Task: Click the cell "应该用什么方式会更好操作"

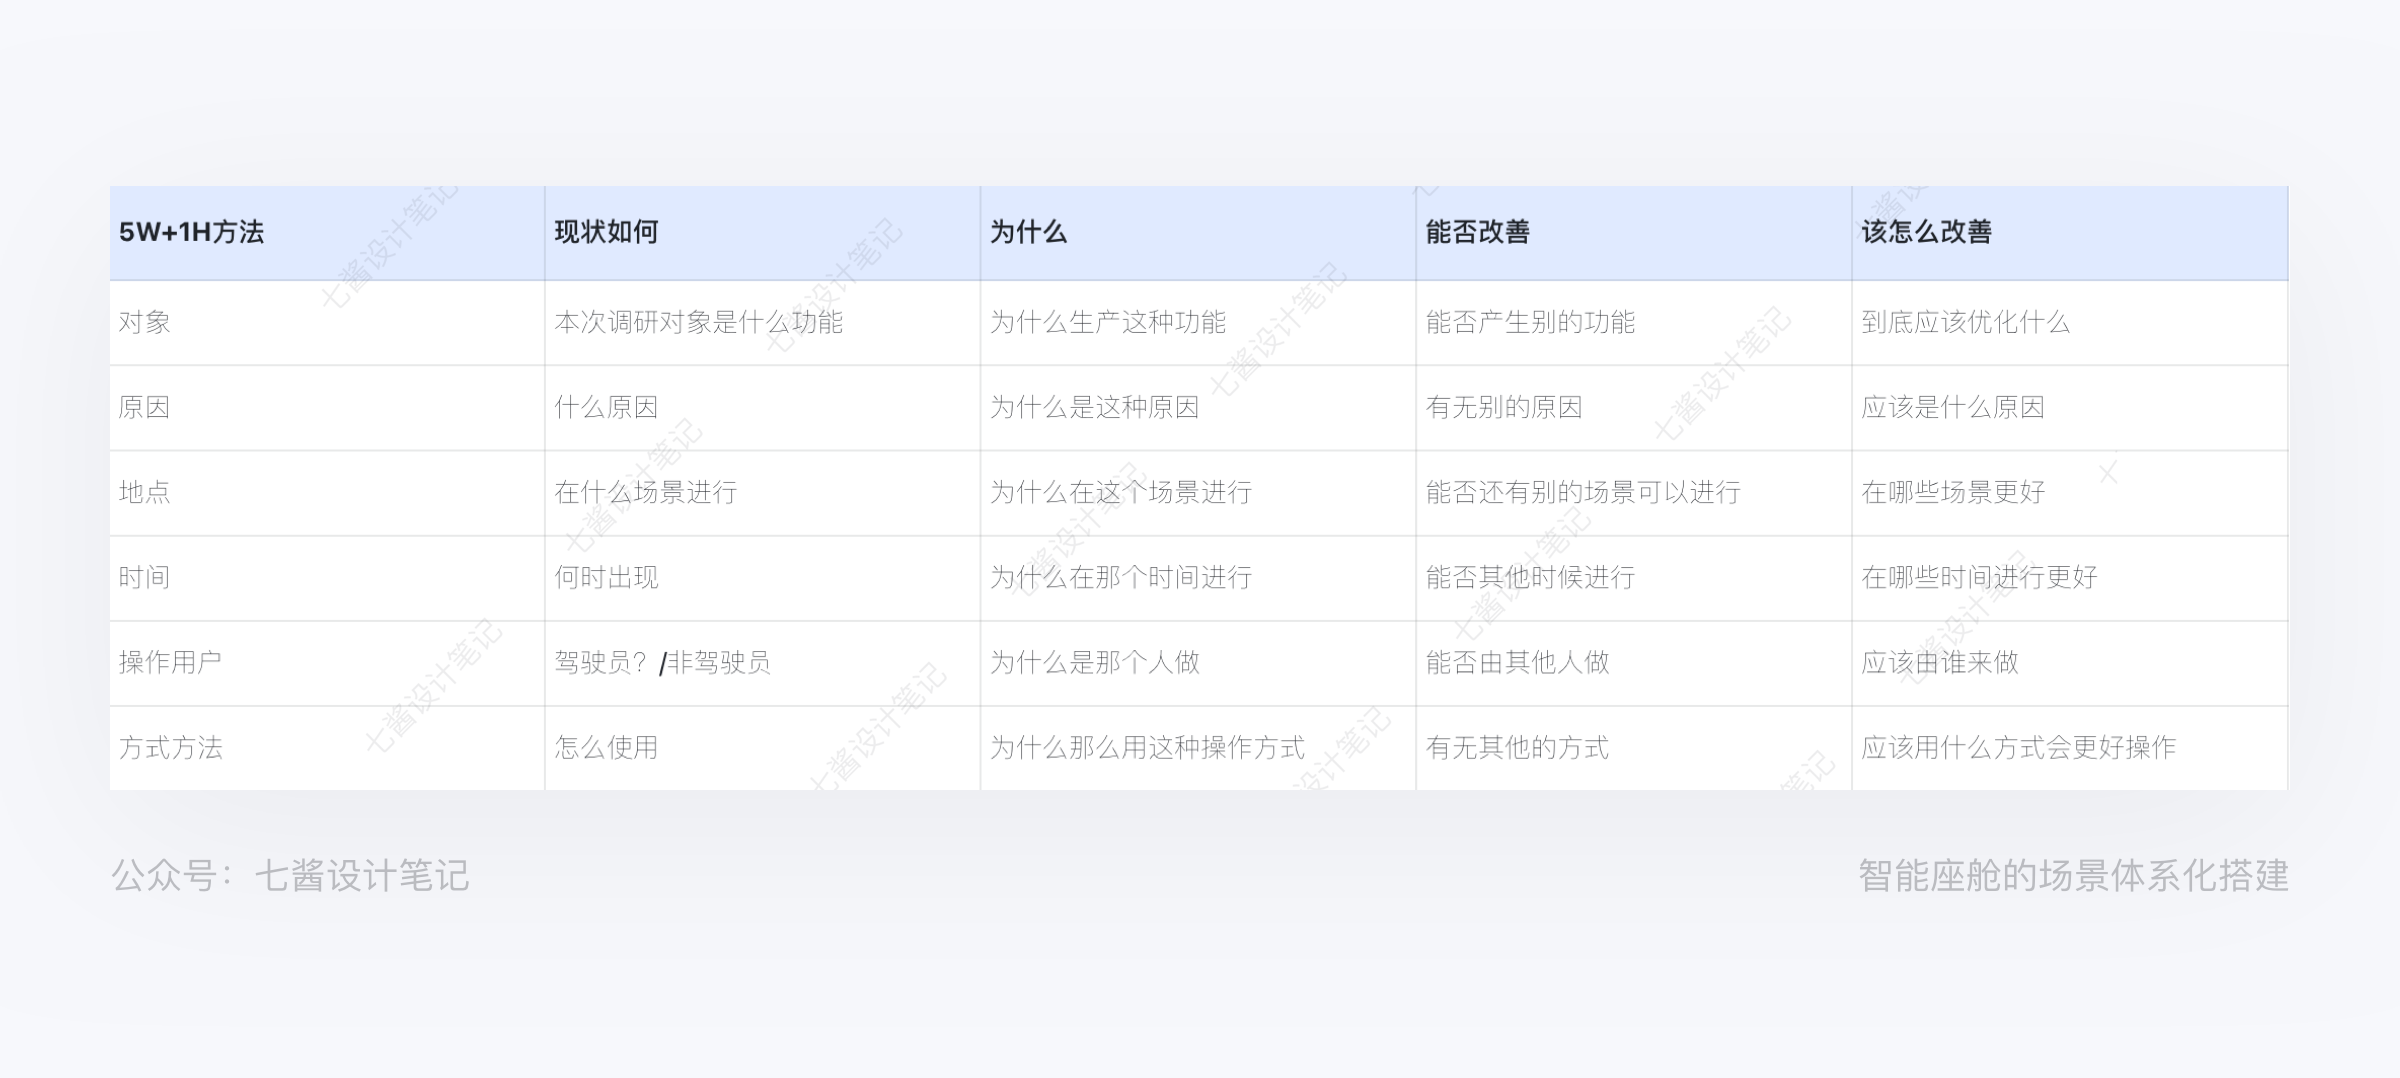Action: point(2070,747)
